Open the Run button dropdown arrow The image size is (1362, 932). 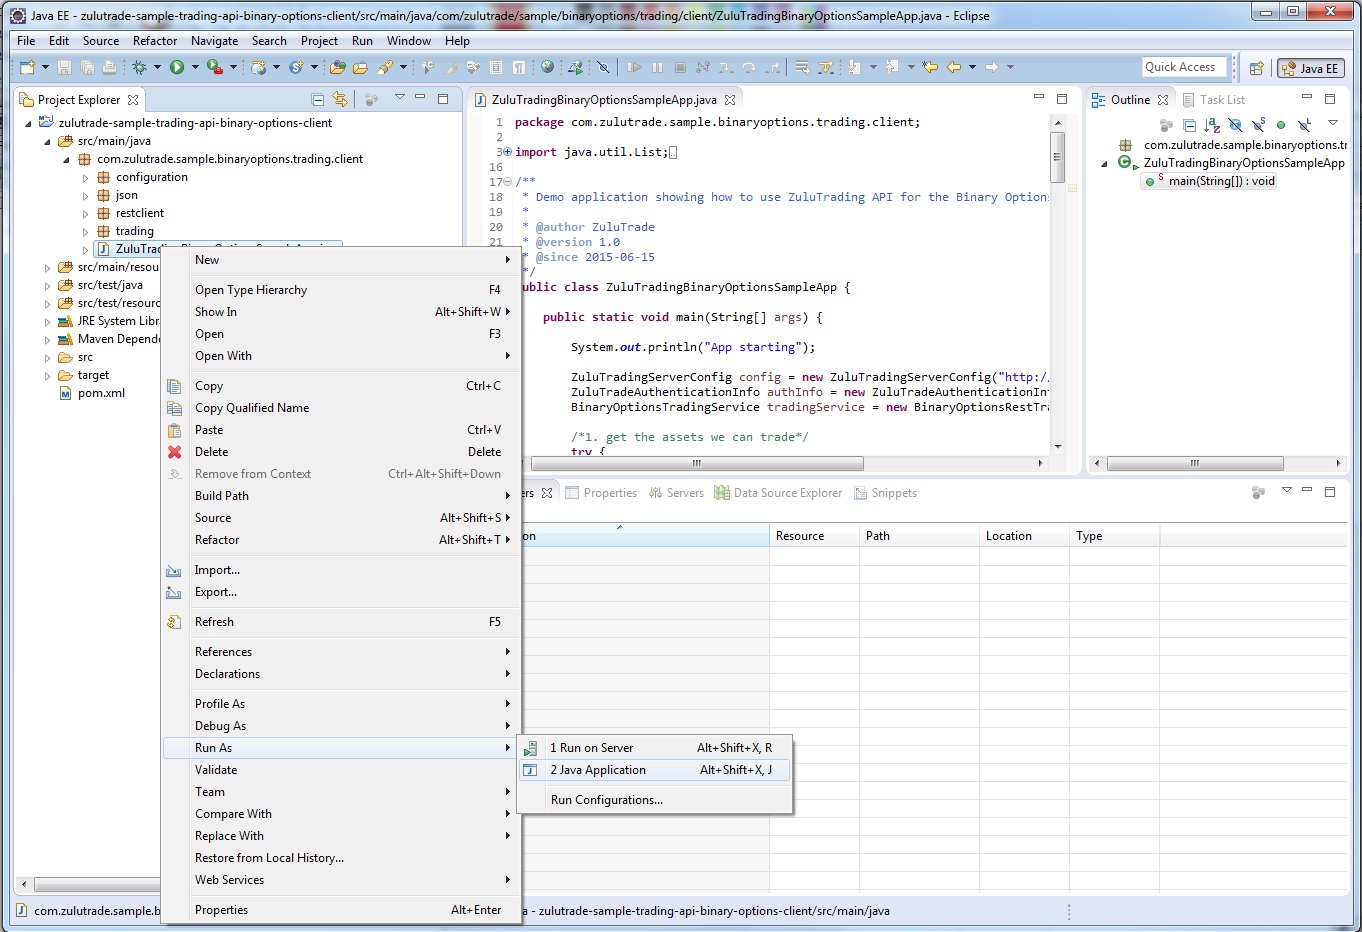click(x=194, y=67)
